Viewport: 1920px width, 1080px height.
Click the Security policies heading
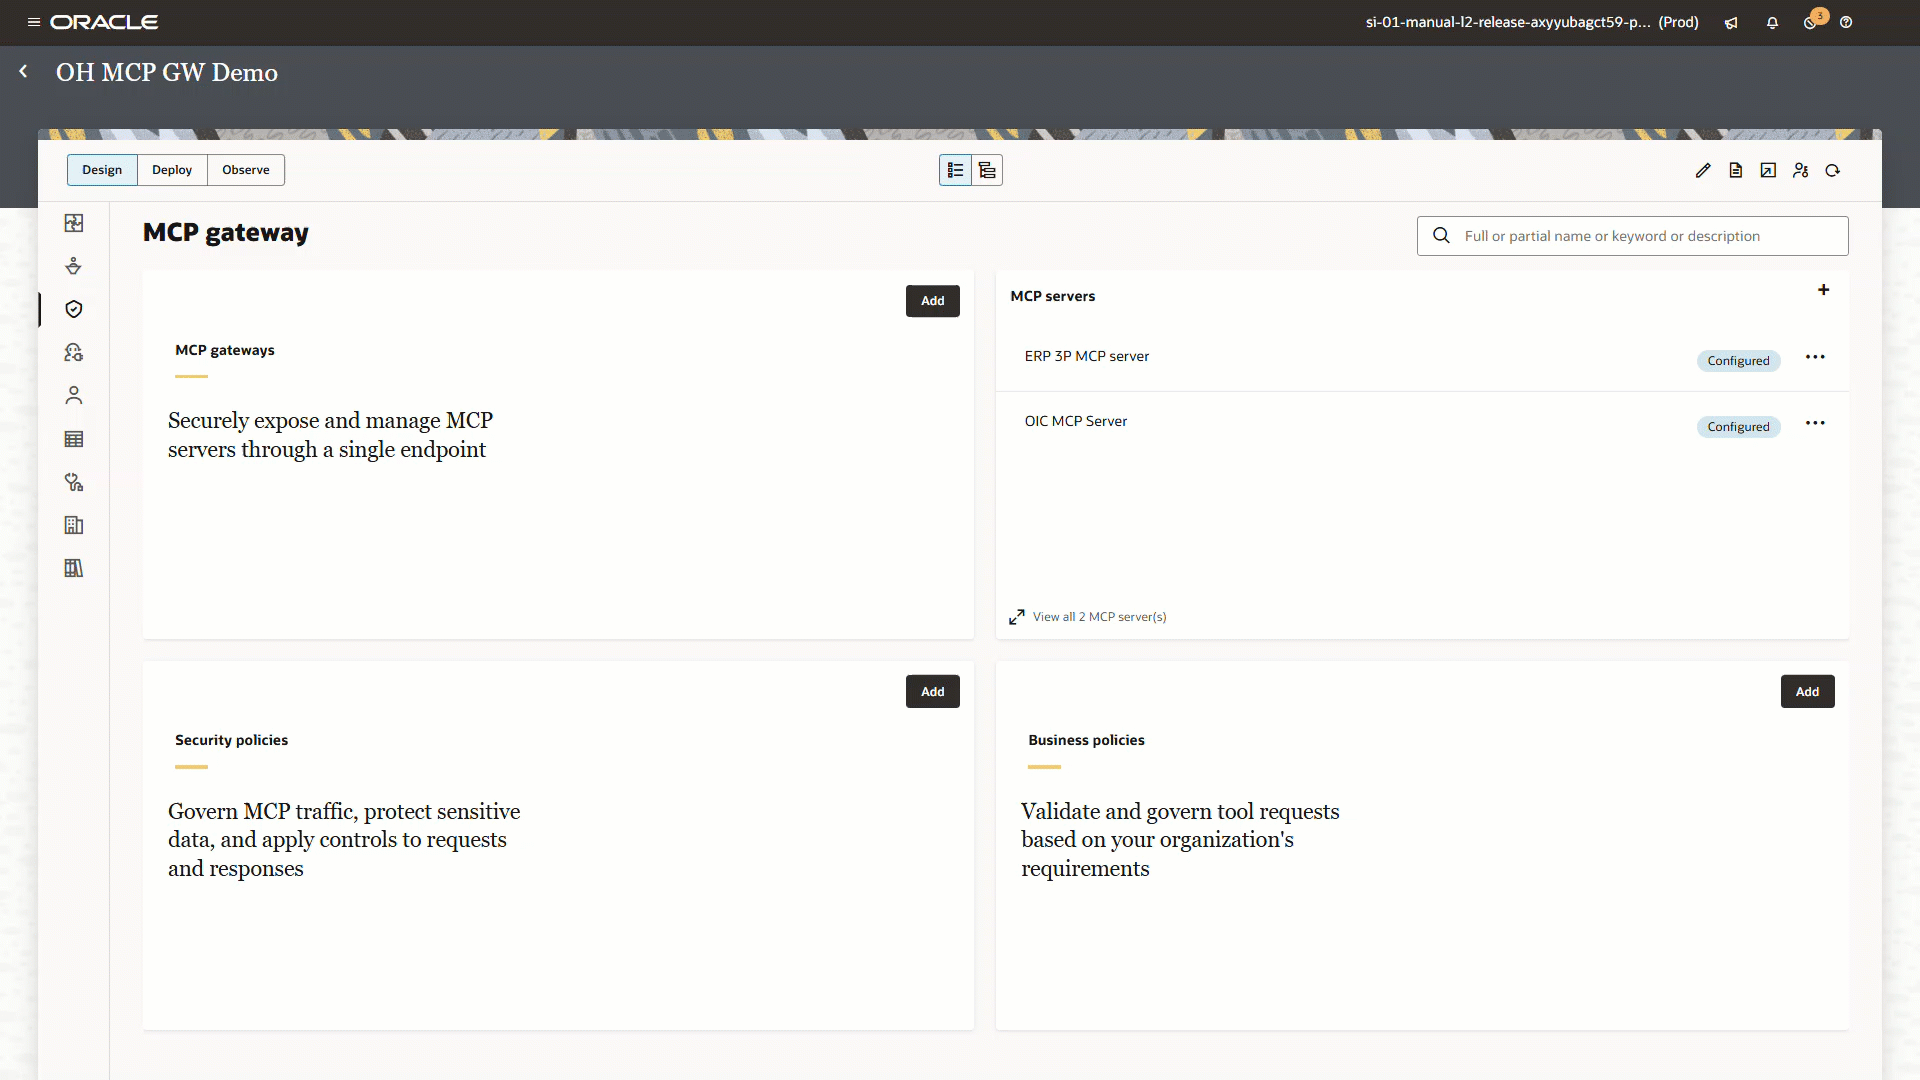[x=231, y=740]
